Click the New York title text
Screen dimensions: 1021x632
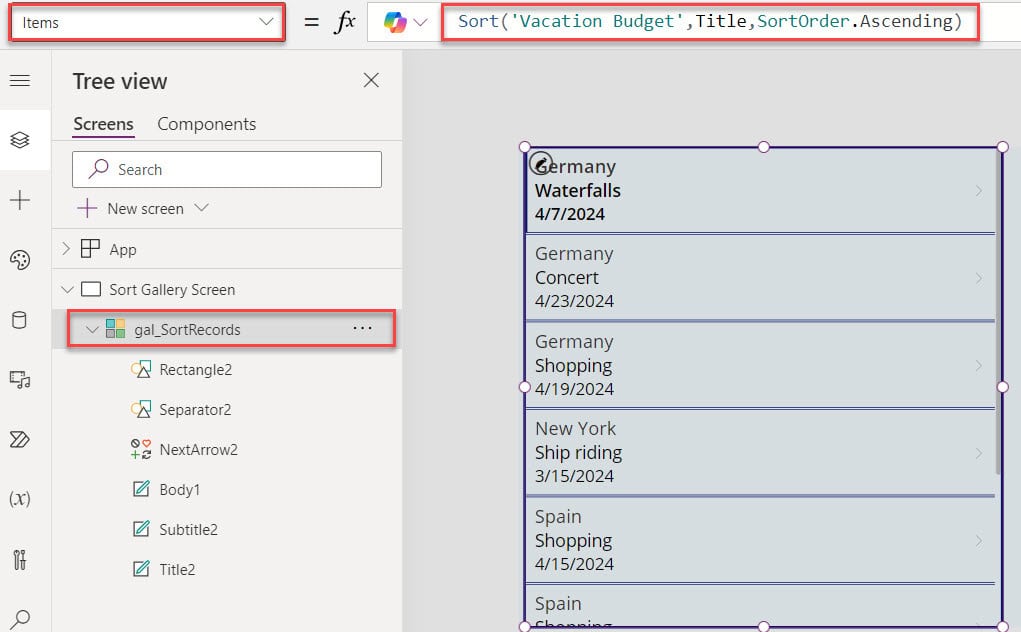pyautogui.click(x=575, y=428)
